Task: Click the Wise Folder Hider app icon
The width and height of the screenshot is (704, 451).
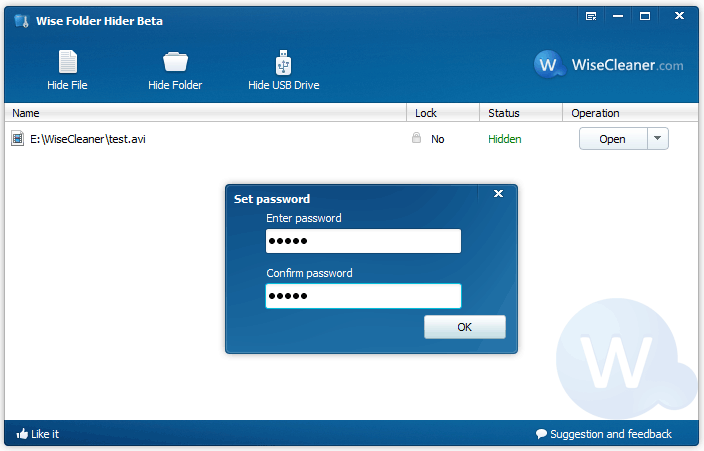Action: click(x=22, y=21)
